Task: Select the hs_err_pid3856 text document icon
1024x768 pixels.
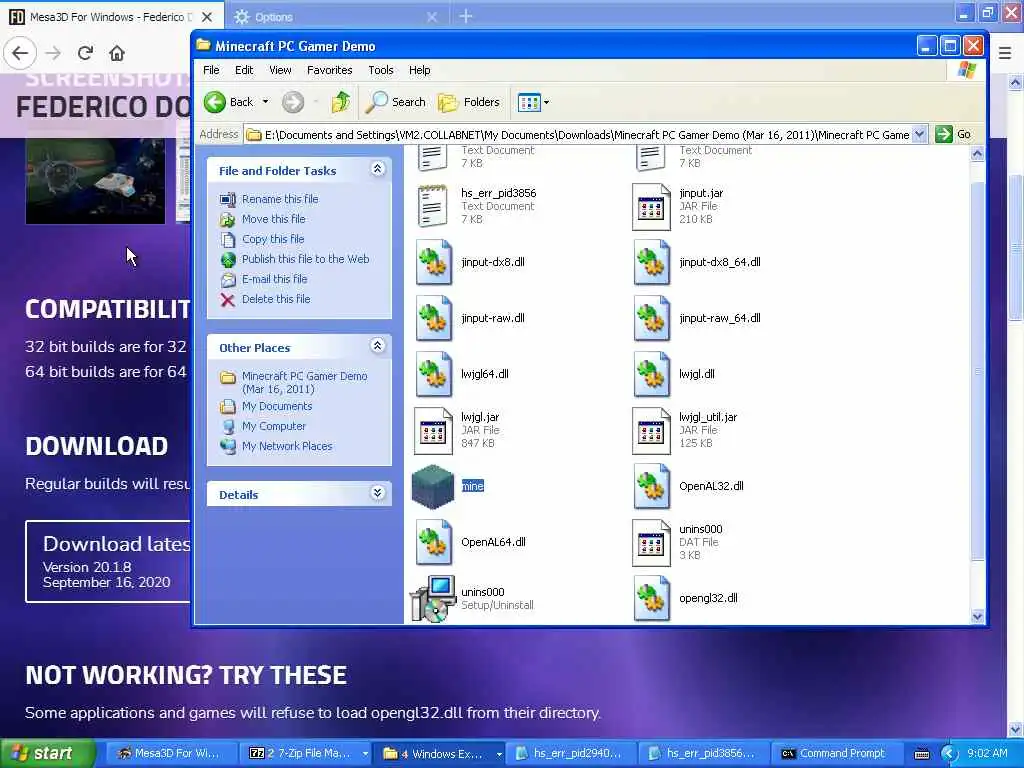Action: 432,206
